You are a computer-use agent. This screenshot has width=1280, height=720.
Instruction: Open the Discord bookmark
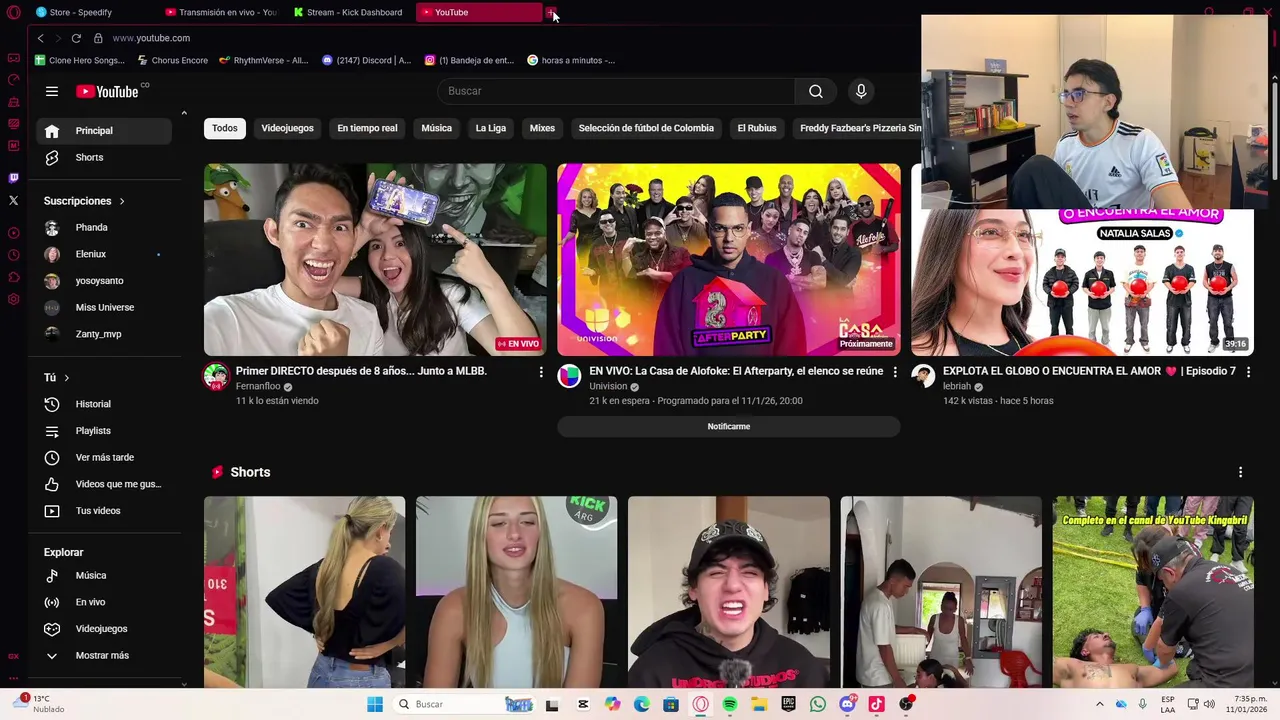[366, 60]
